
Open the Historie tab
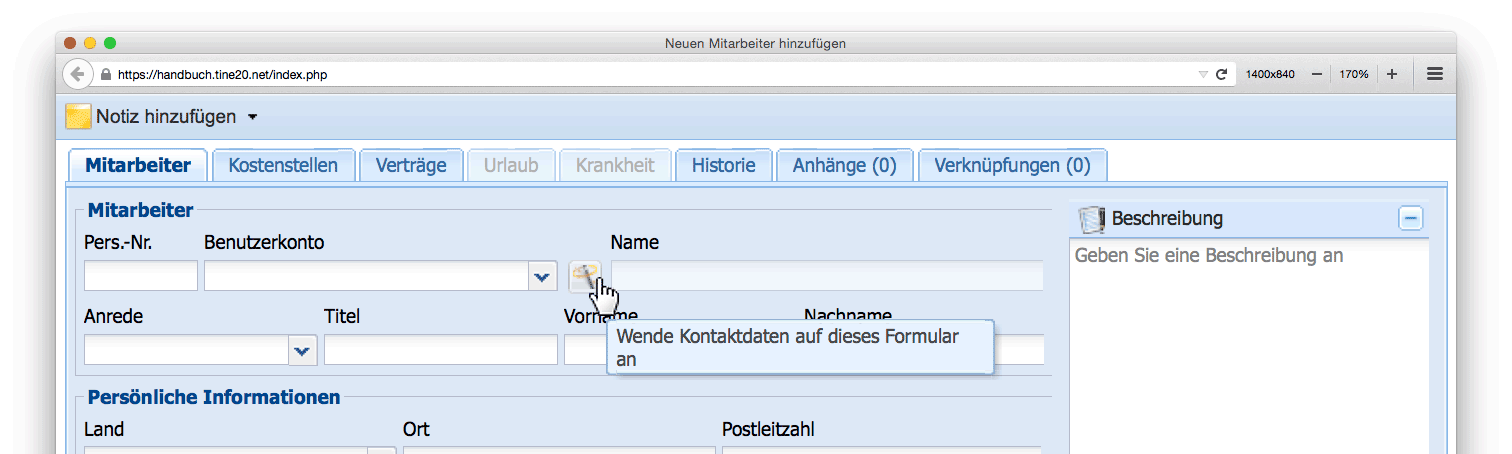tap(724, 165)
